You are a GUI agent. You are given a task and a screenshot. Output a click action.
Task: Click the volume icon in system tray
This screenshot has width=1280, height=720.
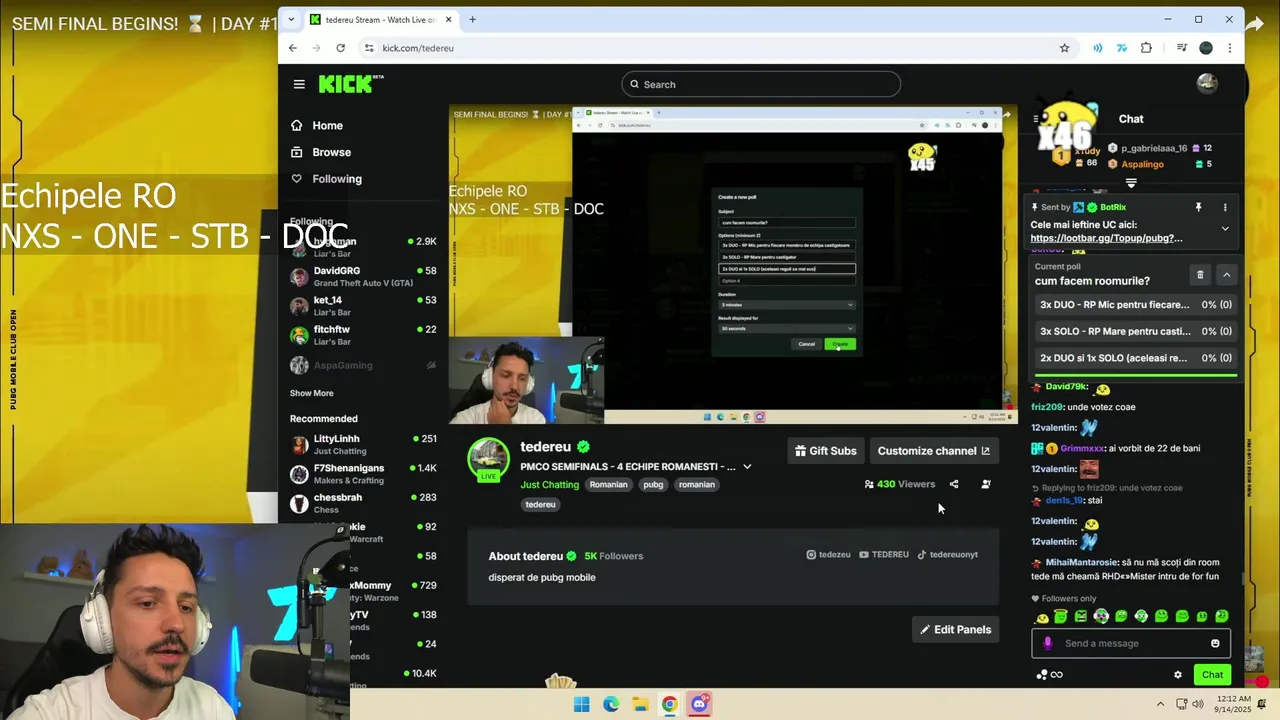coord(1198,704)
